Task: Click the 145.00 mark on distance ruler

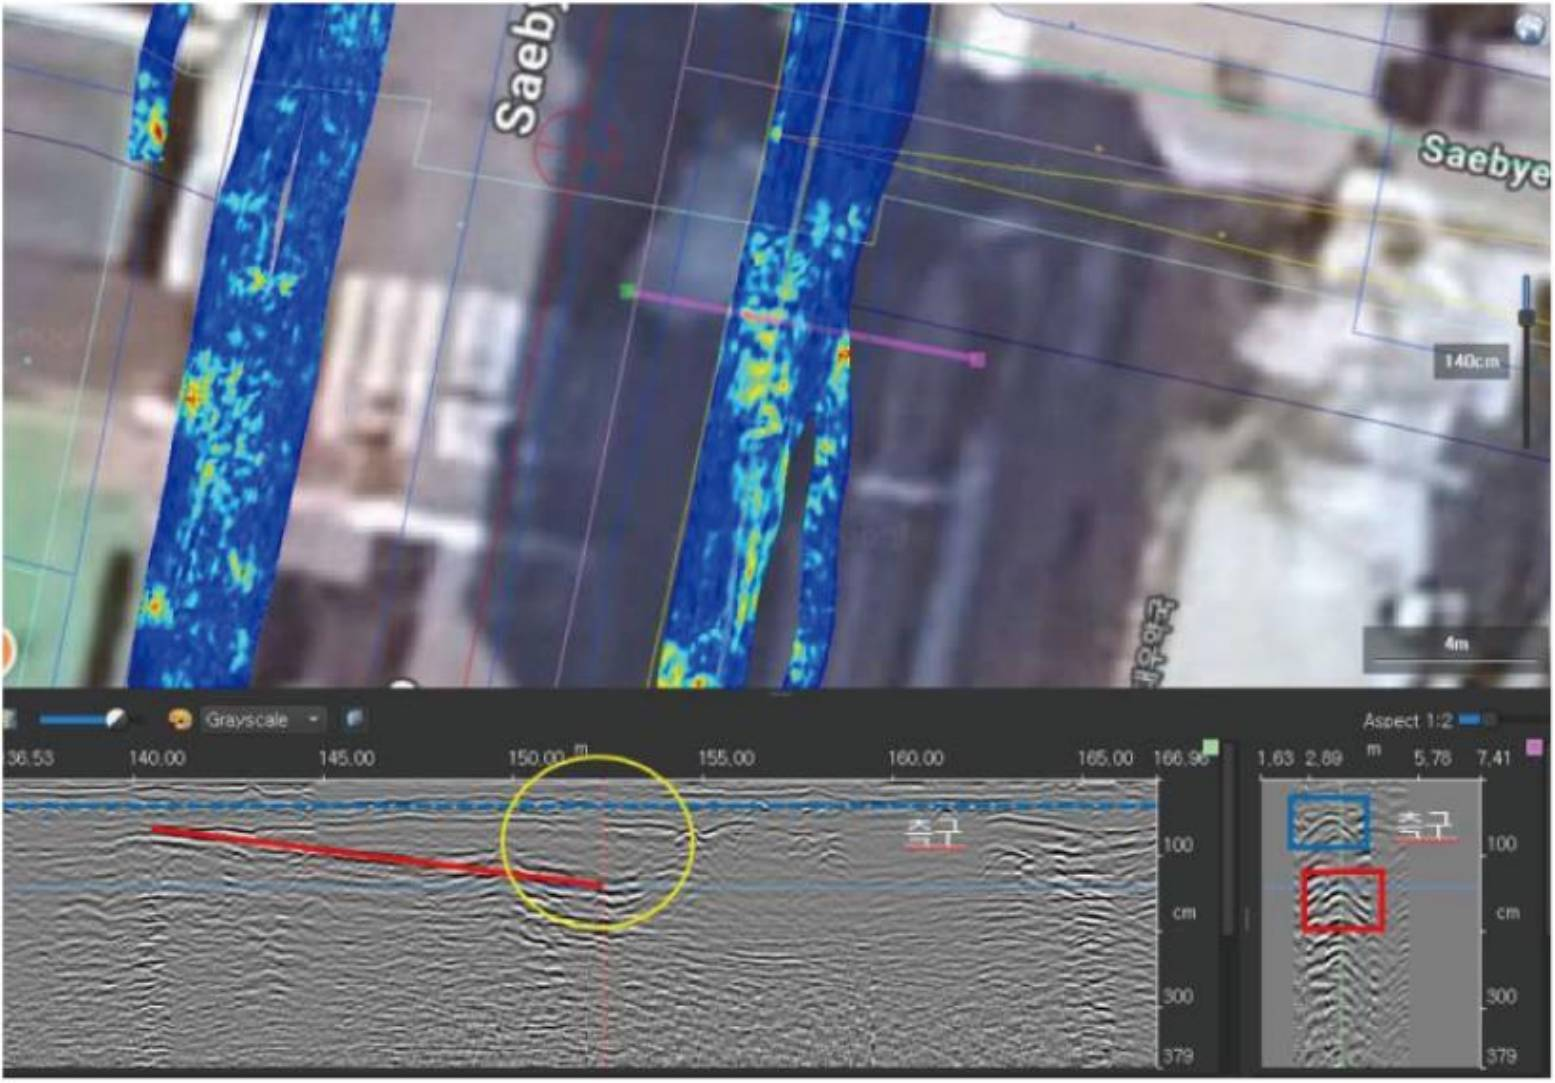Action: 346,758
